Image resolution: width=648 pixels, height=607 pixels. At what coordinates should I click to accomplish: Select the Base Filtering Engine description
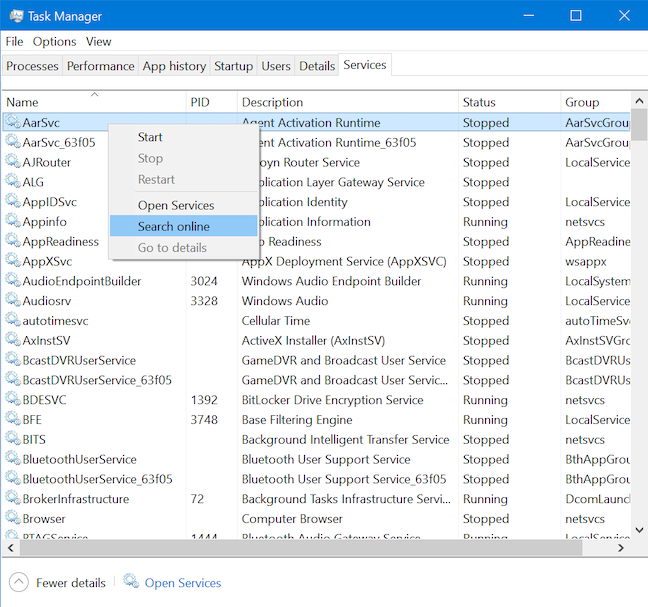297,420
